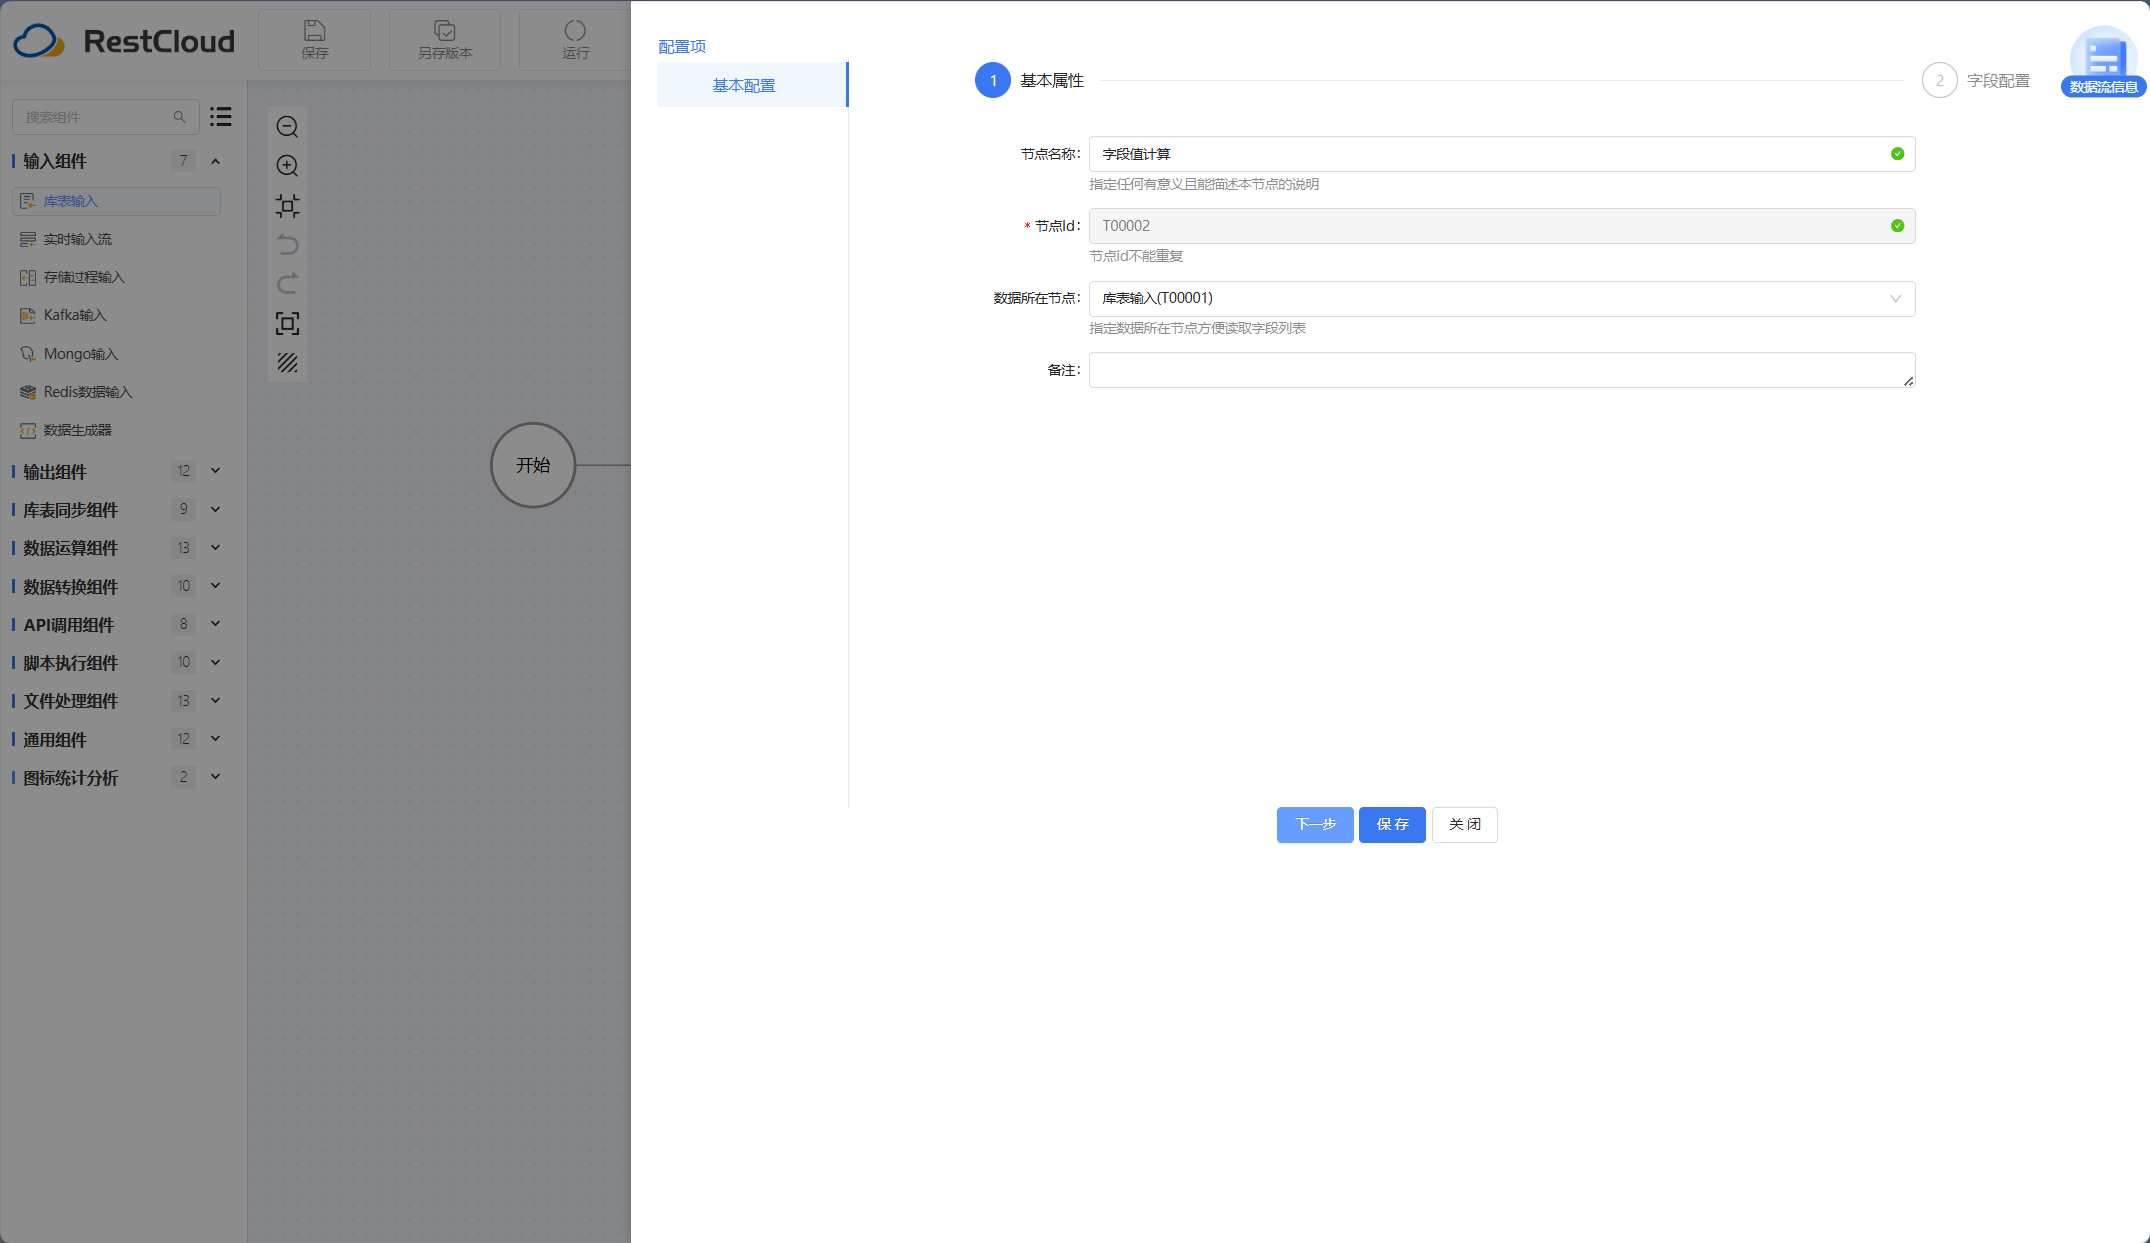This screenshot has height=1243, width=2150.
Task: Toggle the hatched grid background icon
Action: 287,363
